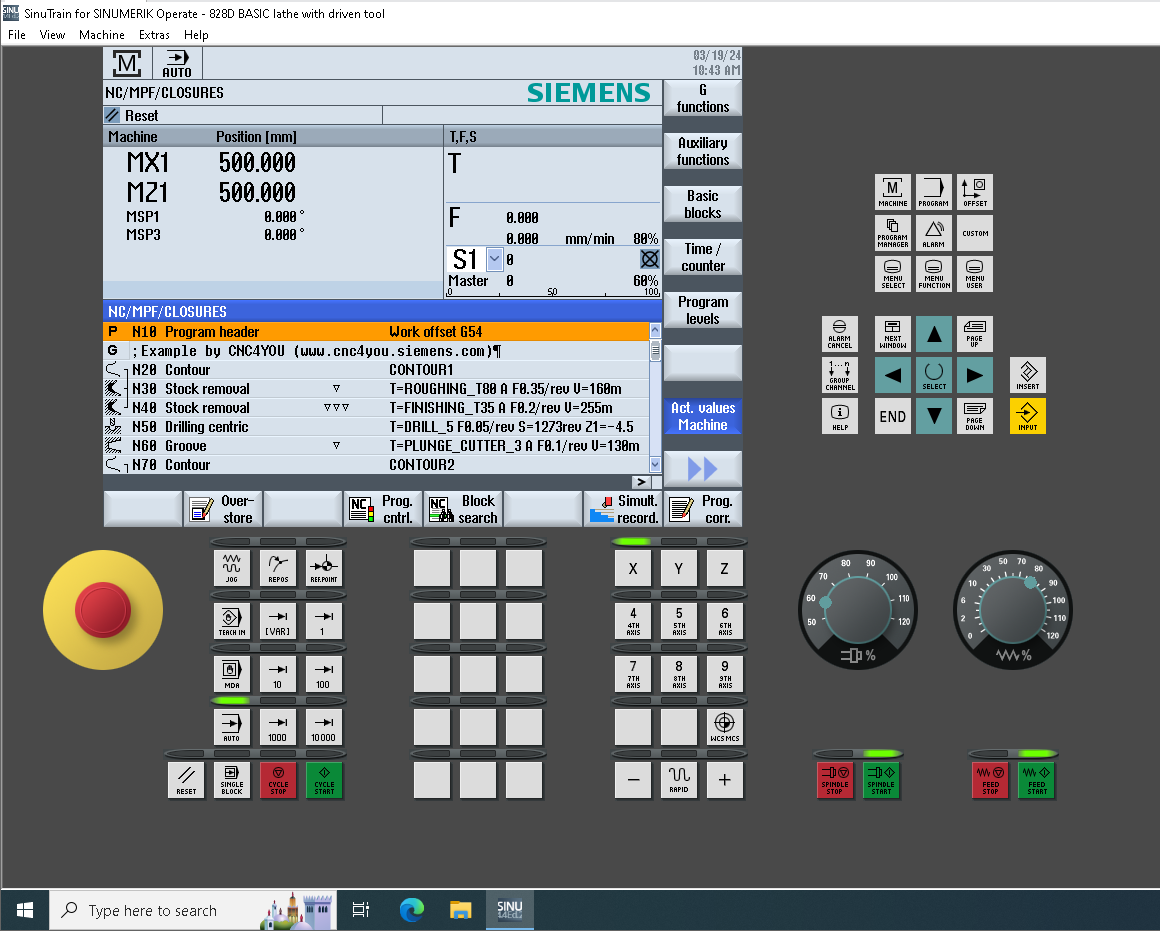Open the PROGRAM MANAGER key
Image resolution: width=1160 pixels, height=931 pixels.
[x=893, y=233]
